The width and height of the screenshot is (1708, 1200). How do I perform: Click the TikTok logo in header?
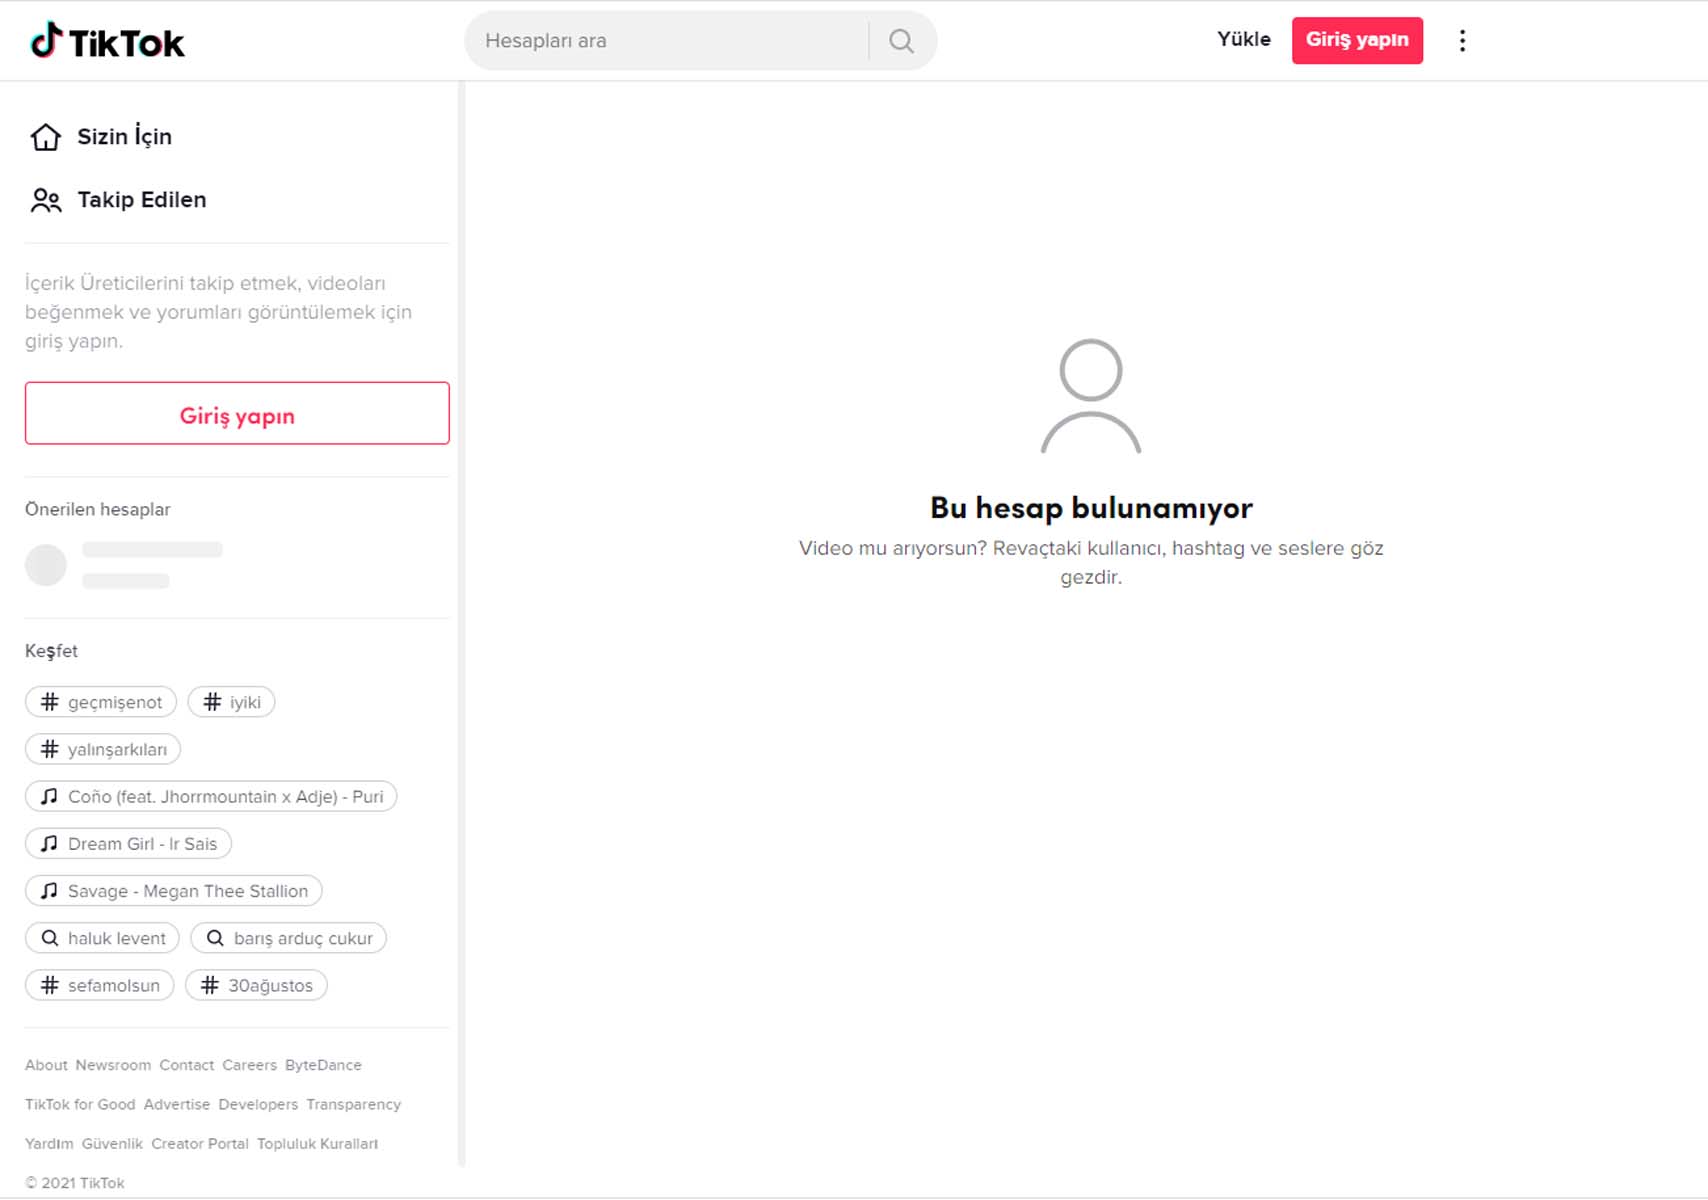pos(107,42)
